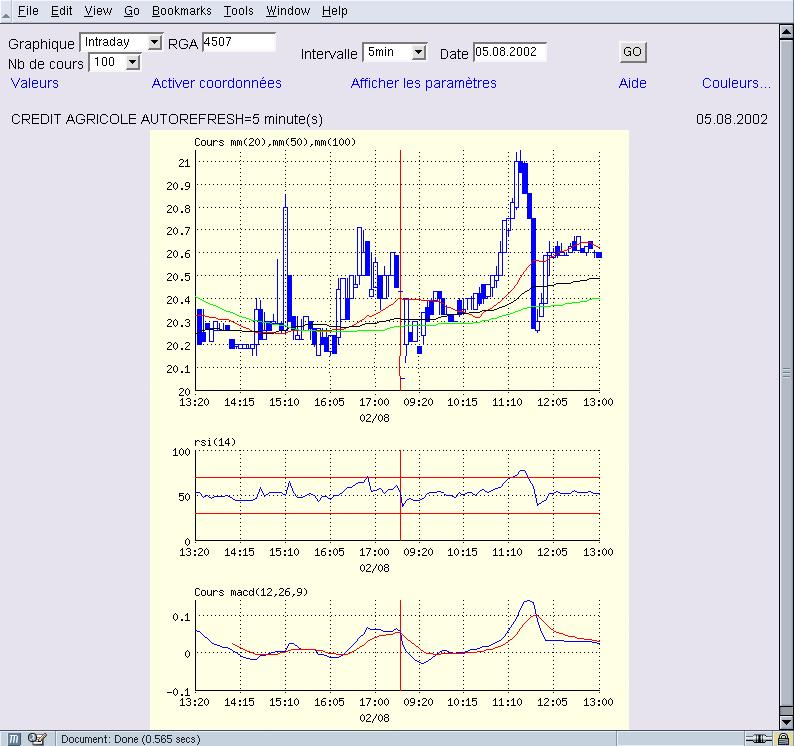Click the CREDIT AGRICOLE AUTOREFRESH title text

(167, 120)
